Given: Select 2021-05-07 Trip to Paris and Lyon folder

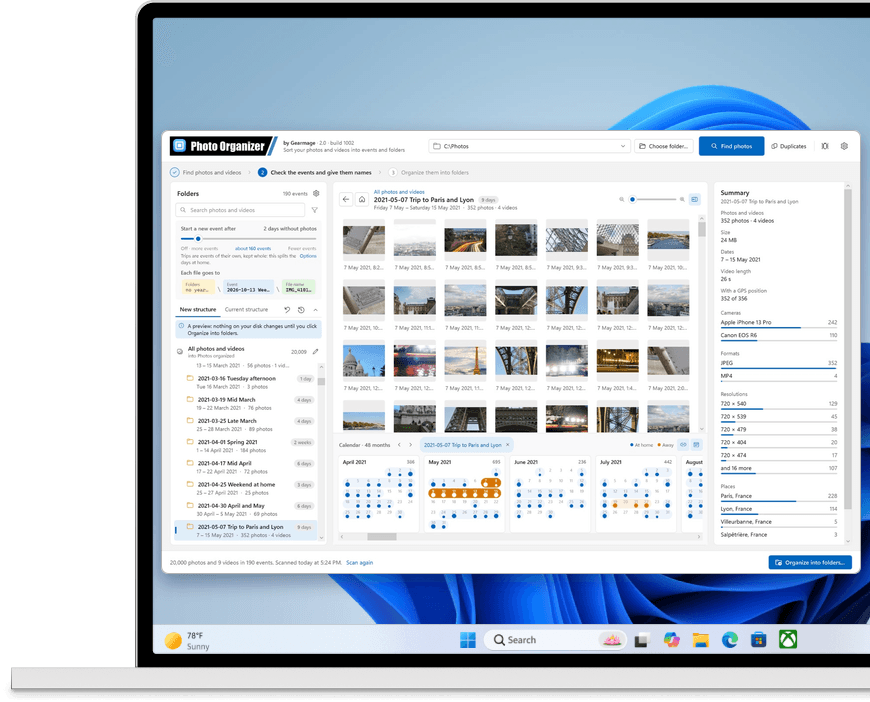Looking at the screenshot, I should (x=246, y=531).
